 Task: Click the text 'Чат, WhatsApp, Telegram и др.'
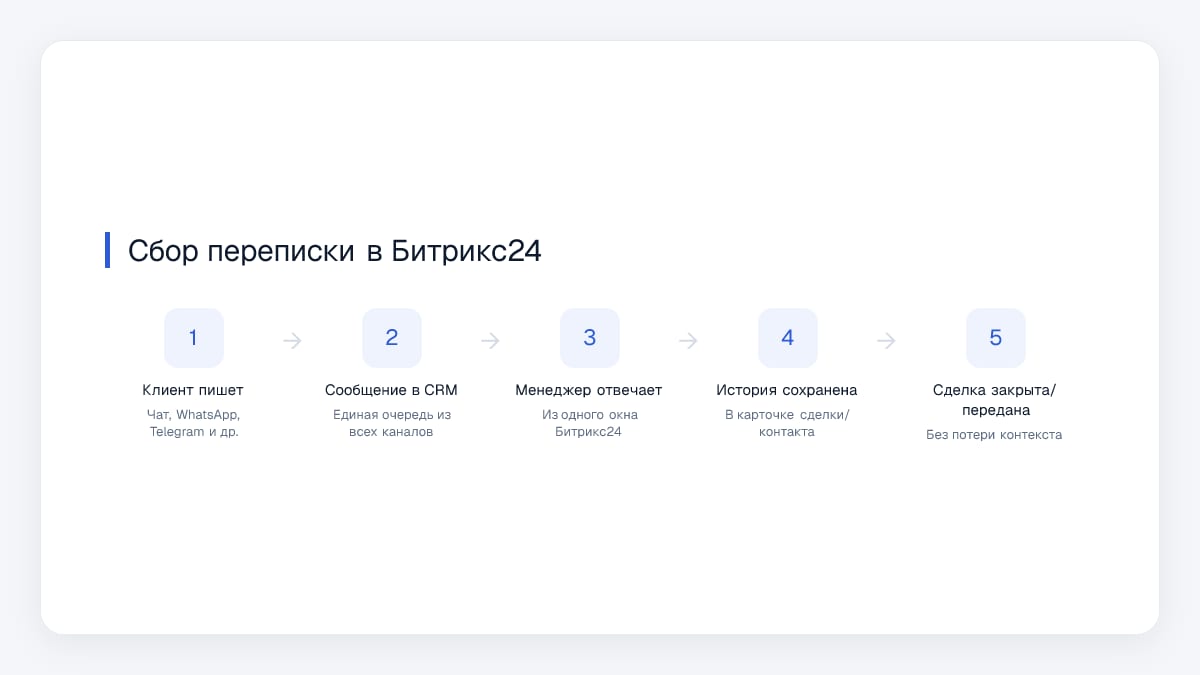click(x=194, y=423)
